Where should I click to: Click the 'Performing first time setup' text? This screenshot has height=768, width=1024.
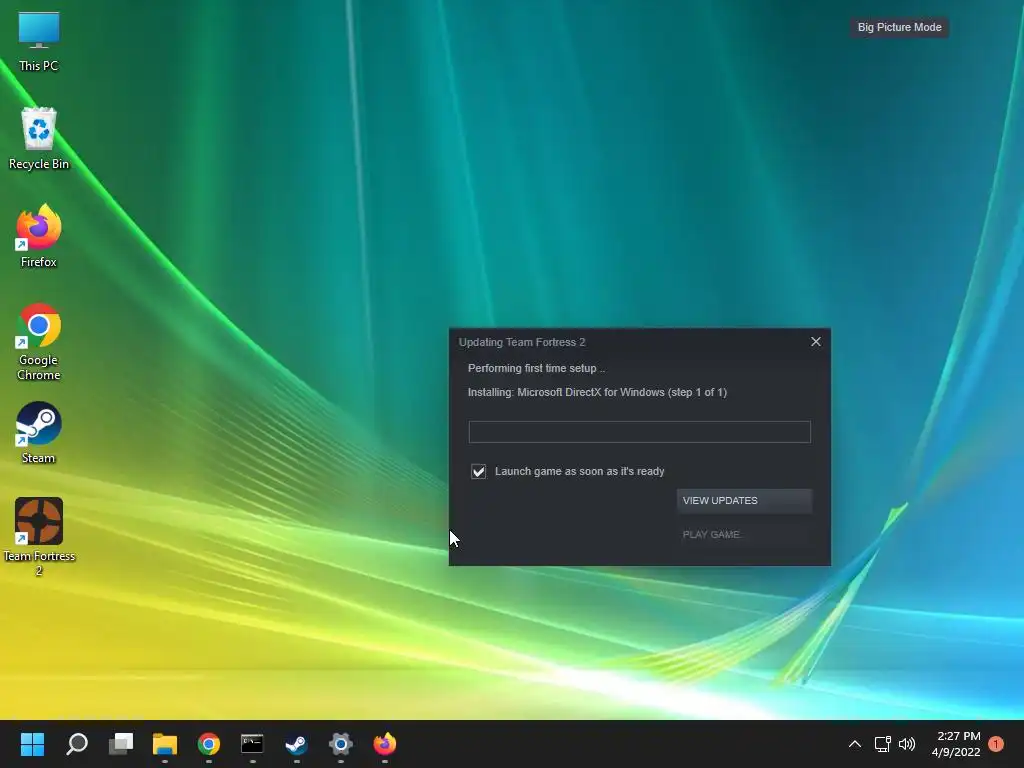point(536,368)
